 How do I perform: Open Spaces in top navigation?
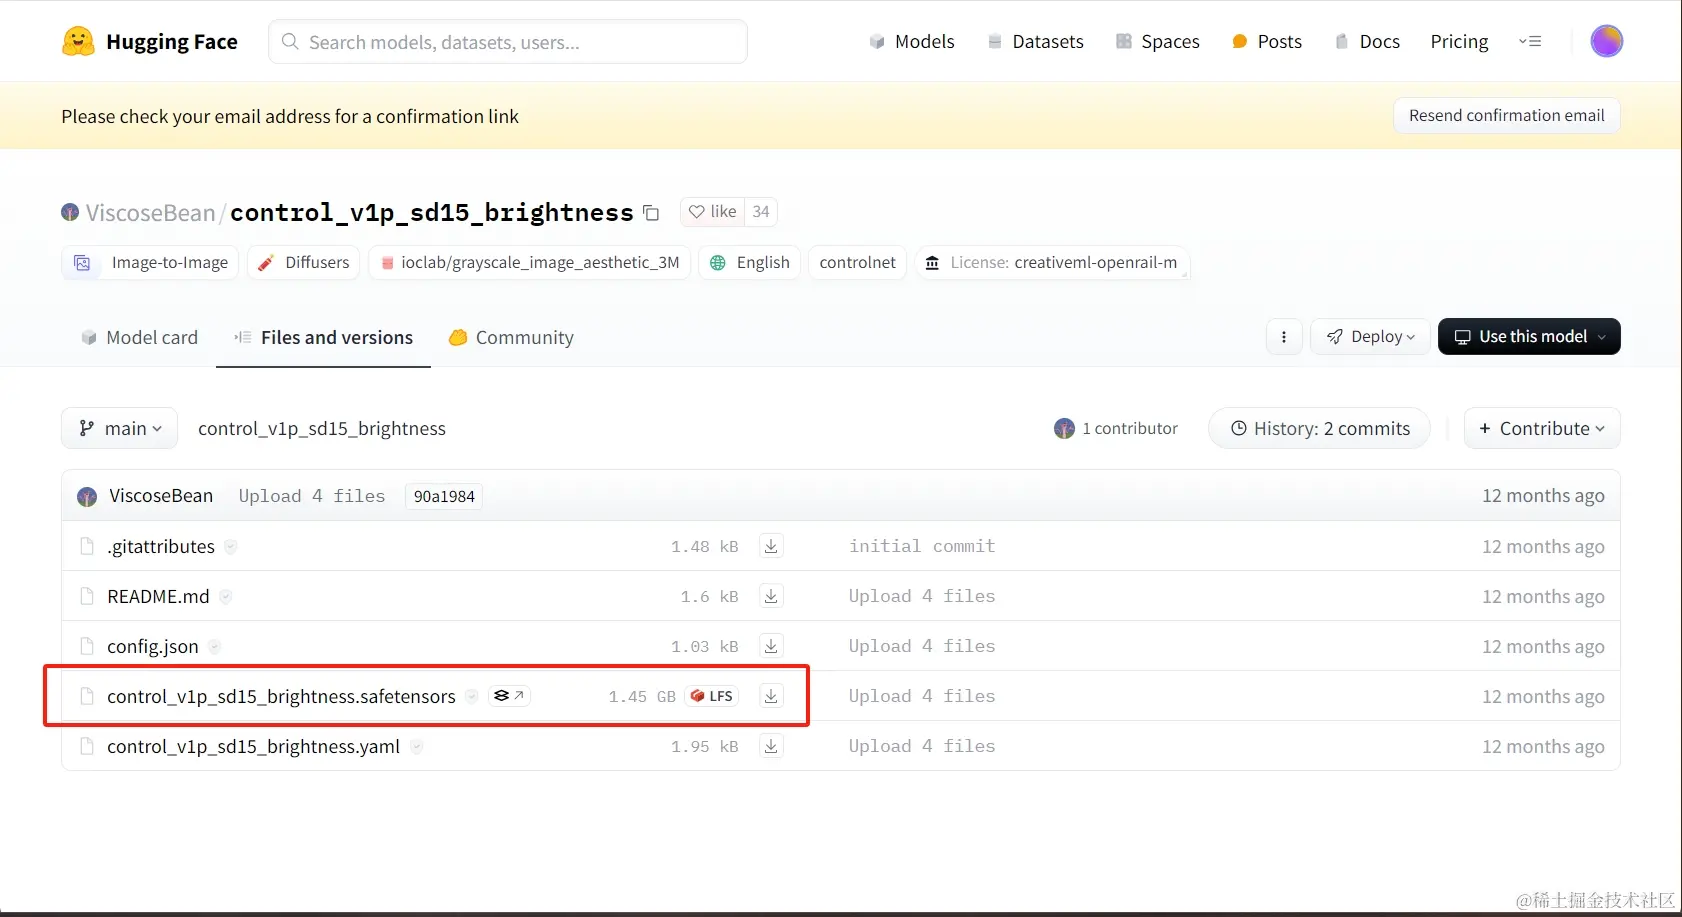tap(1158, 41)
